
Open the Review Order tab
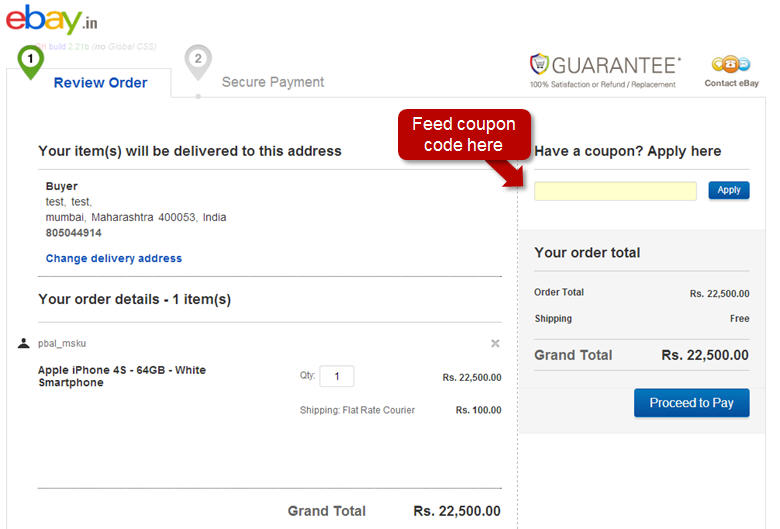pos(100,83)
